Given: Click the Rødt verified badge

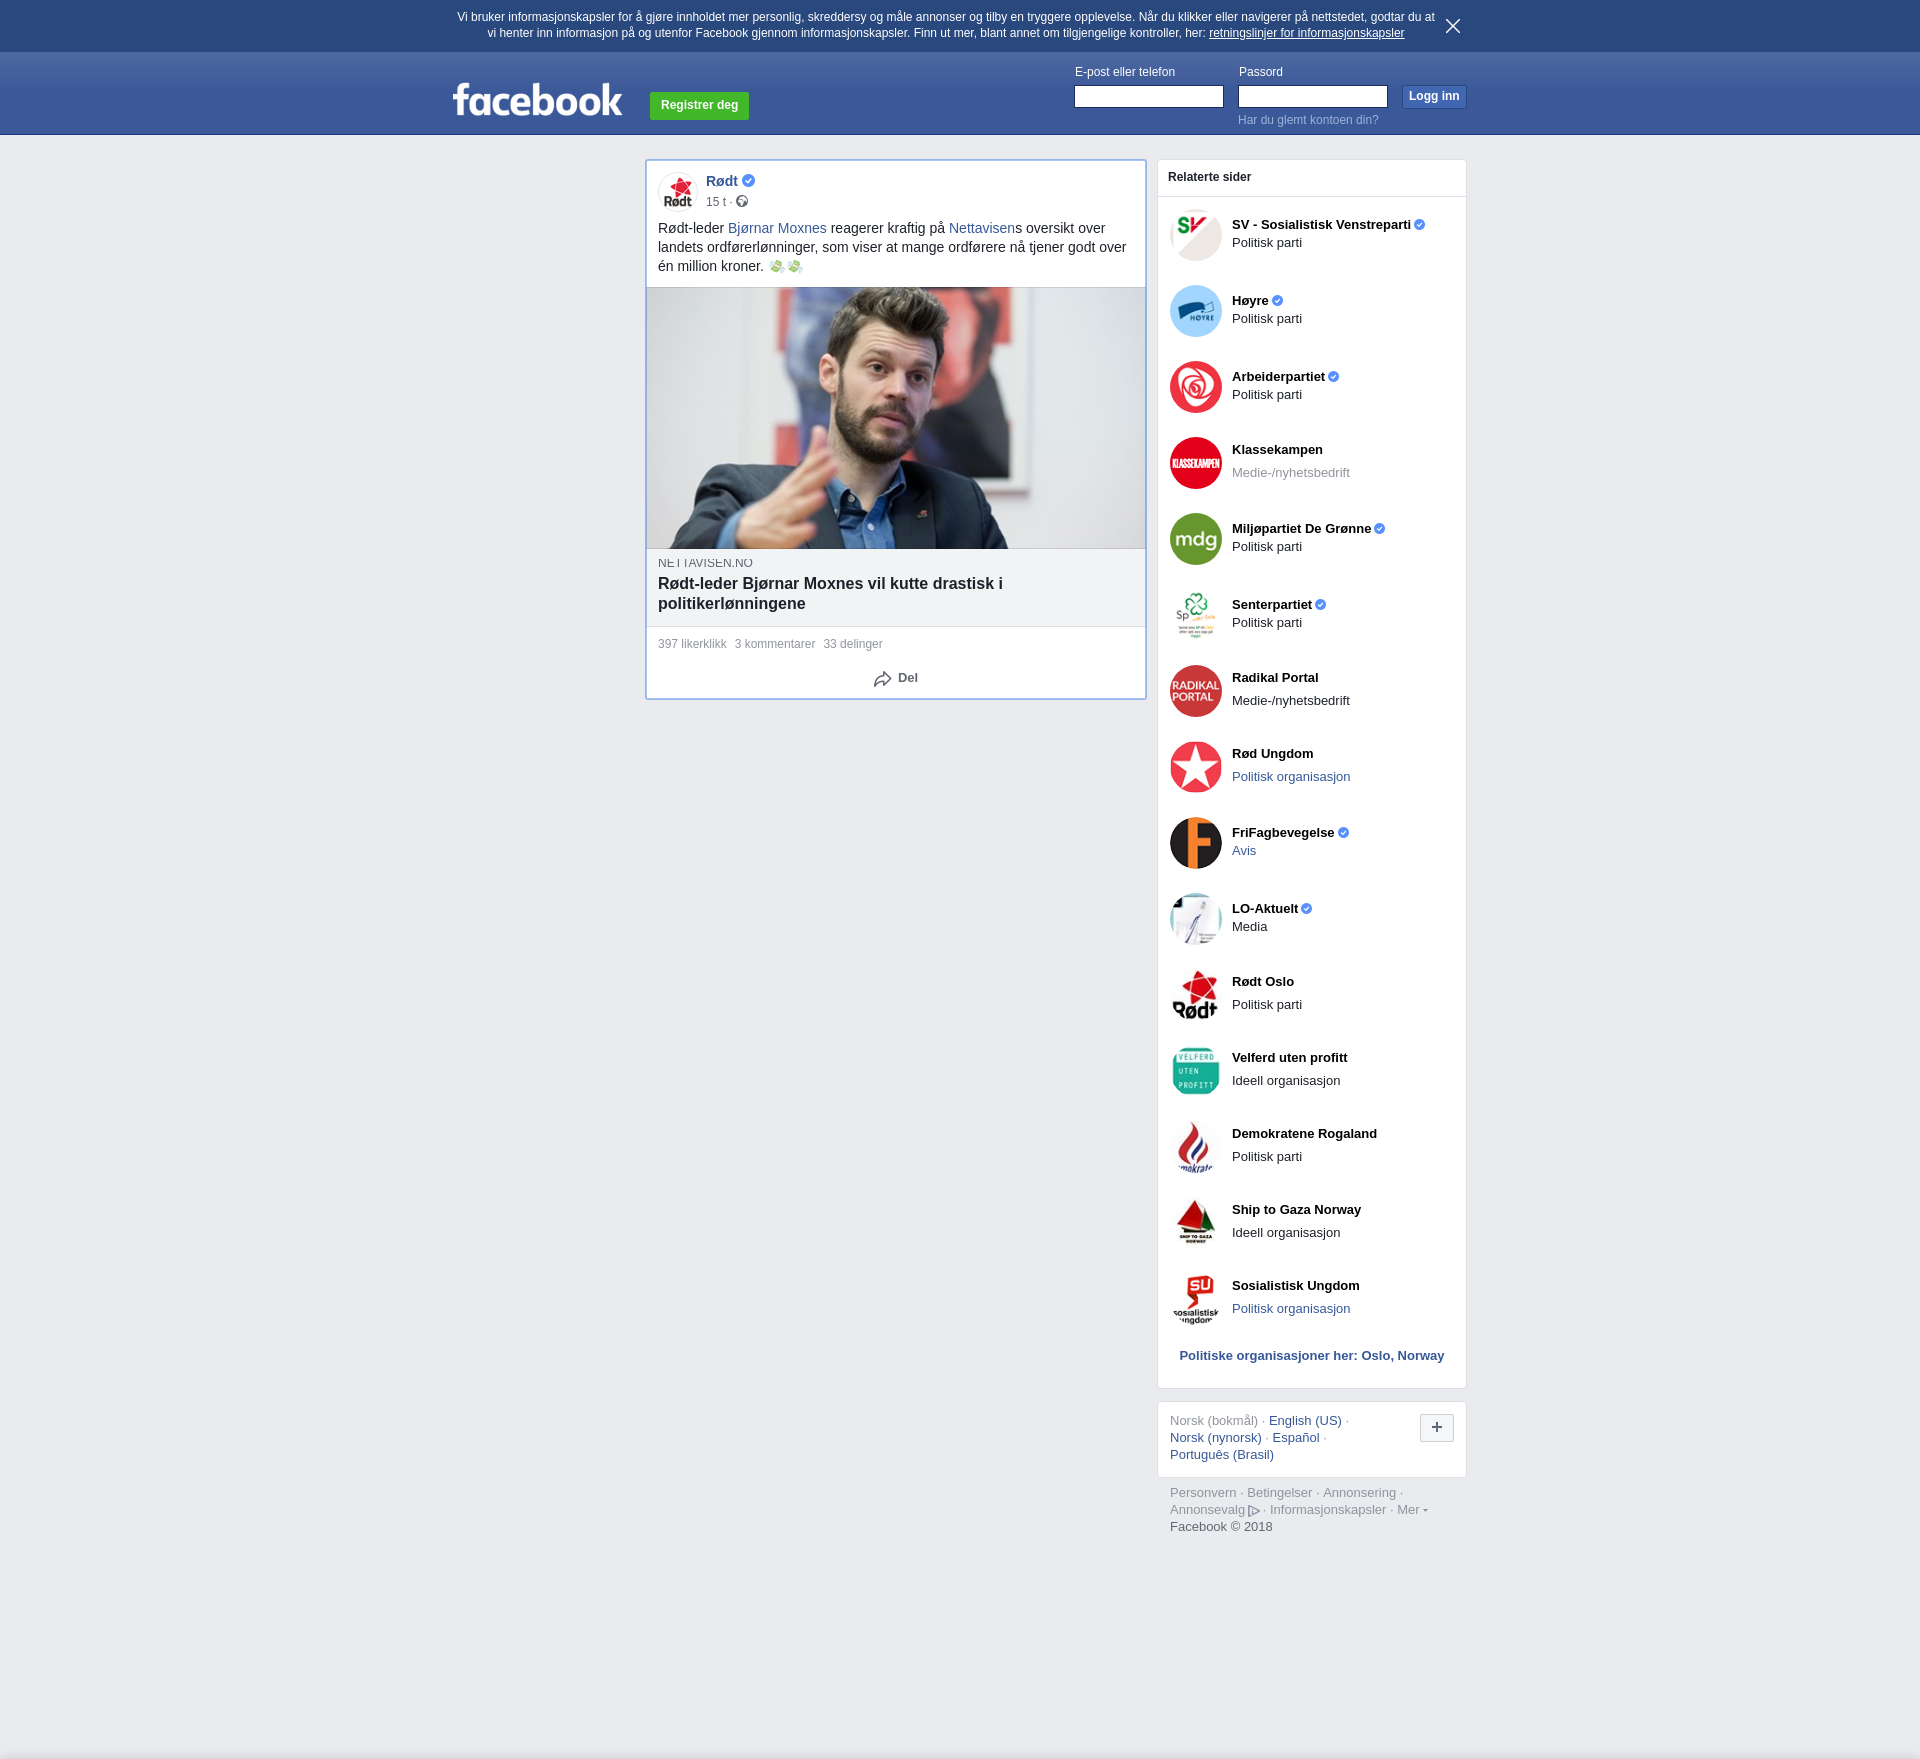Looking at the screenshot, I should click(748, 181).
